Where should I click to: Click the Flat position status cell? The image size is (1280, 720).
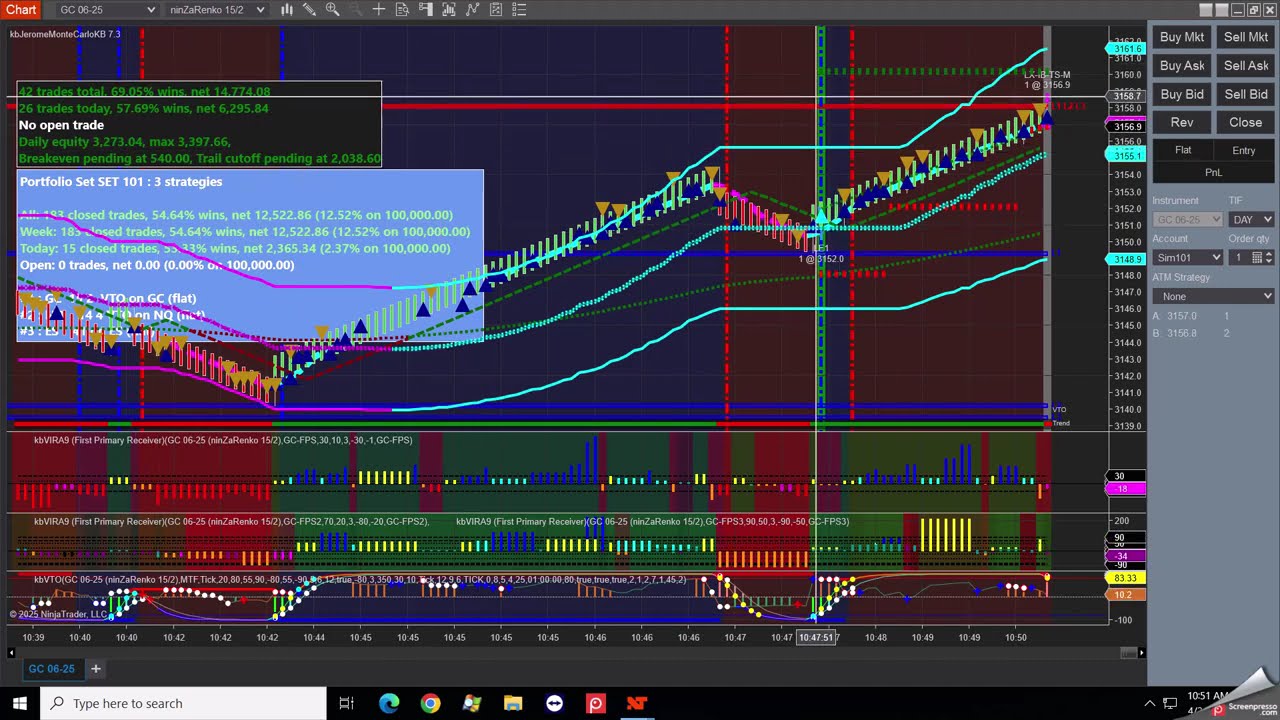1183,150
